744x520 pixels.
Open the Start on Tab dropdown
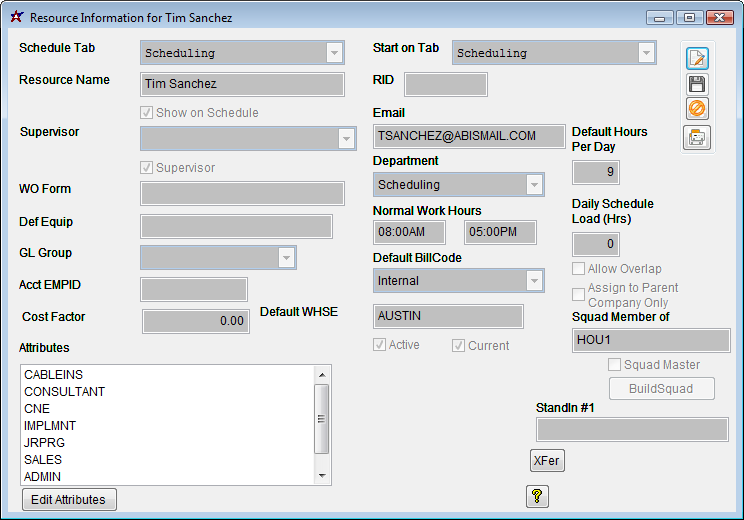coord(646,53)
